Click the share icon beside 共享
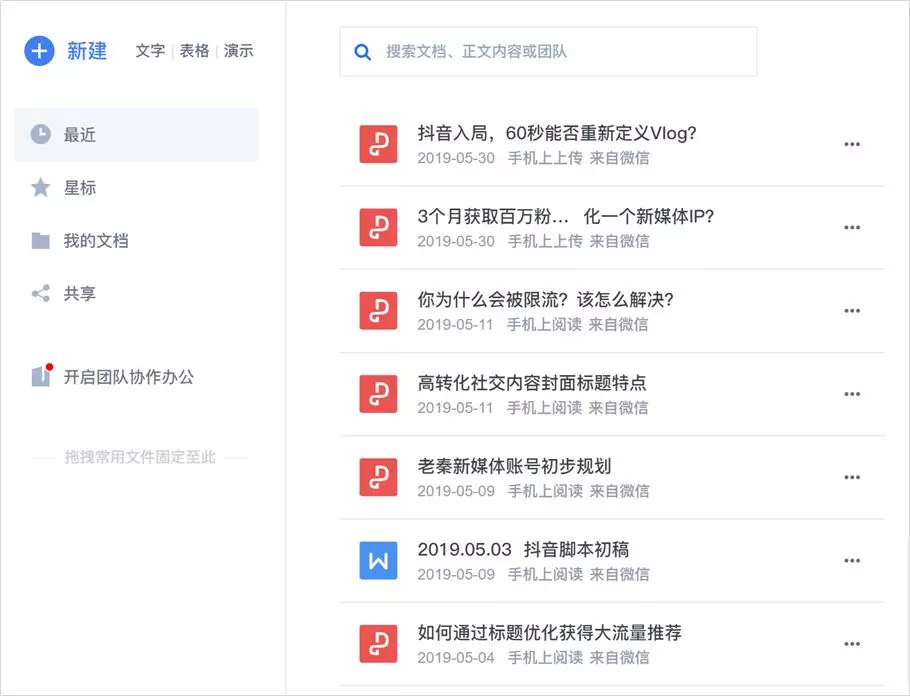Screen dimensions: 910x696 click(41, 293)
